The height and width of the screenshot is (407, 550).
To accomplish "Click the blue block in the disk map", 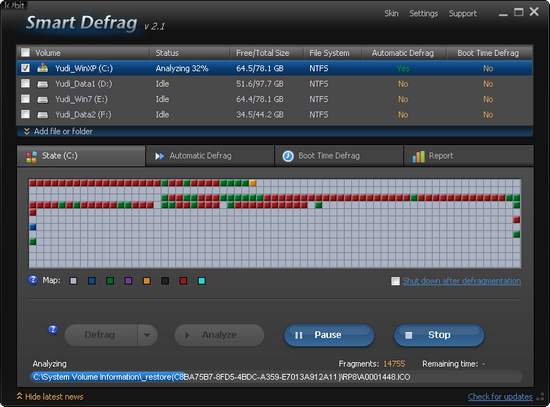I will [x=33, y=227].
